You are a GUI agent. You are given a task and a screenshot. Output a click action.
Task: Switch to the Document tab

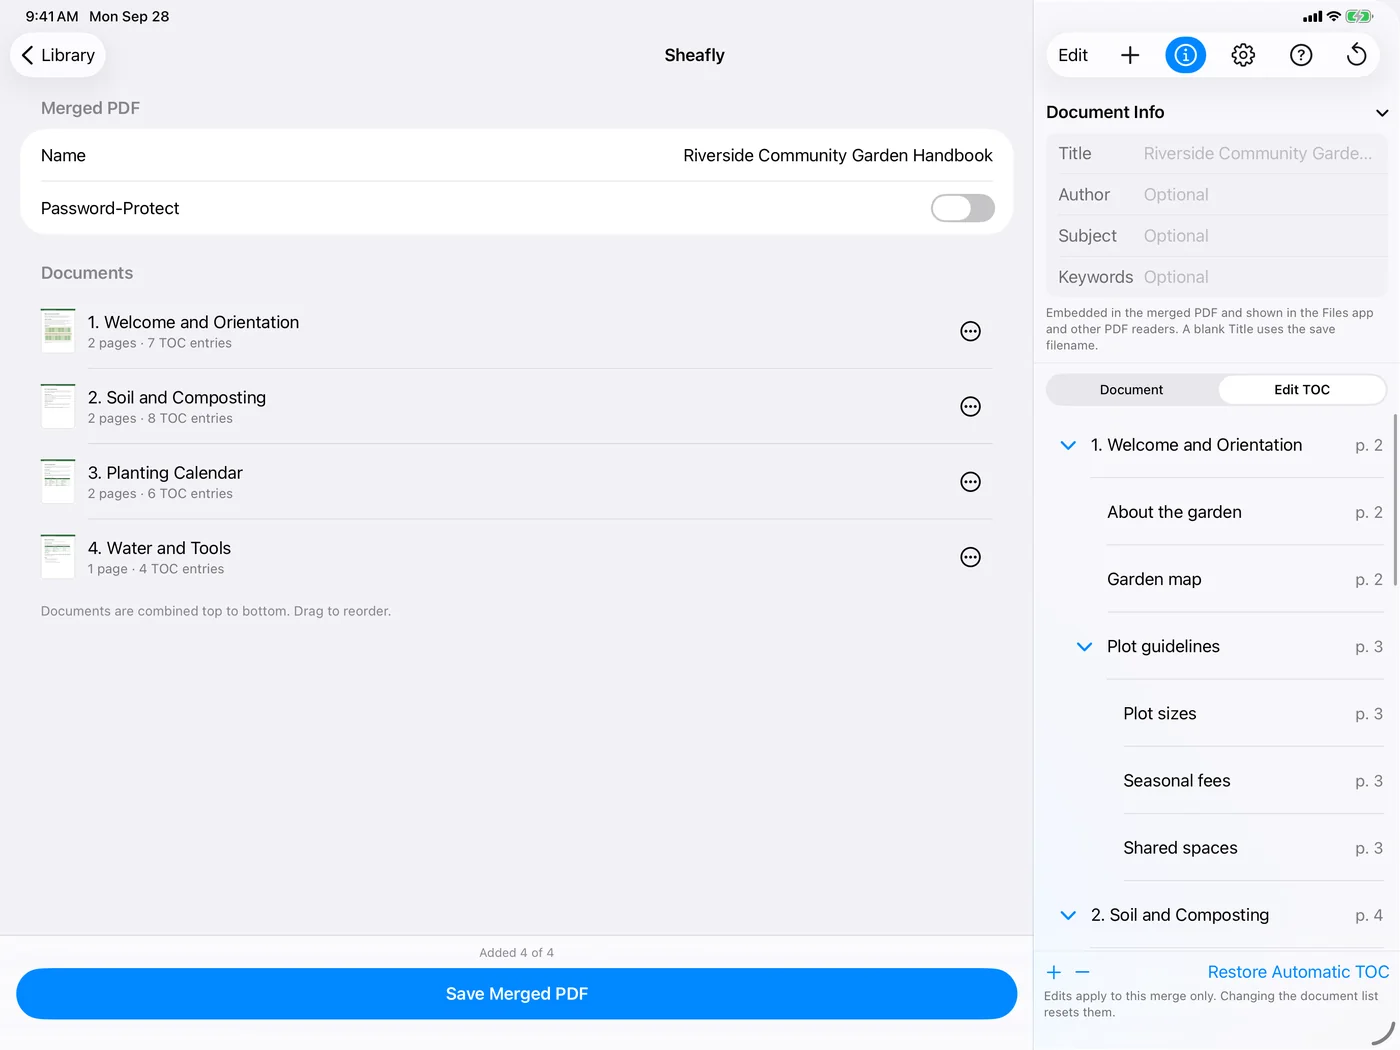pyautogui.click(x=1131, y=390)
